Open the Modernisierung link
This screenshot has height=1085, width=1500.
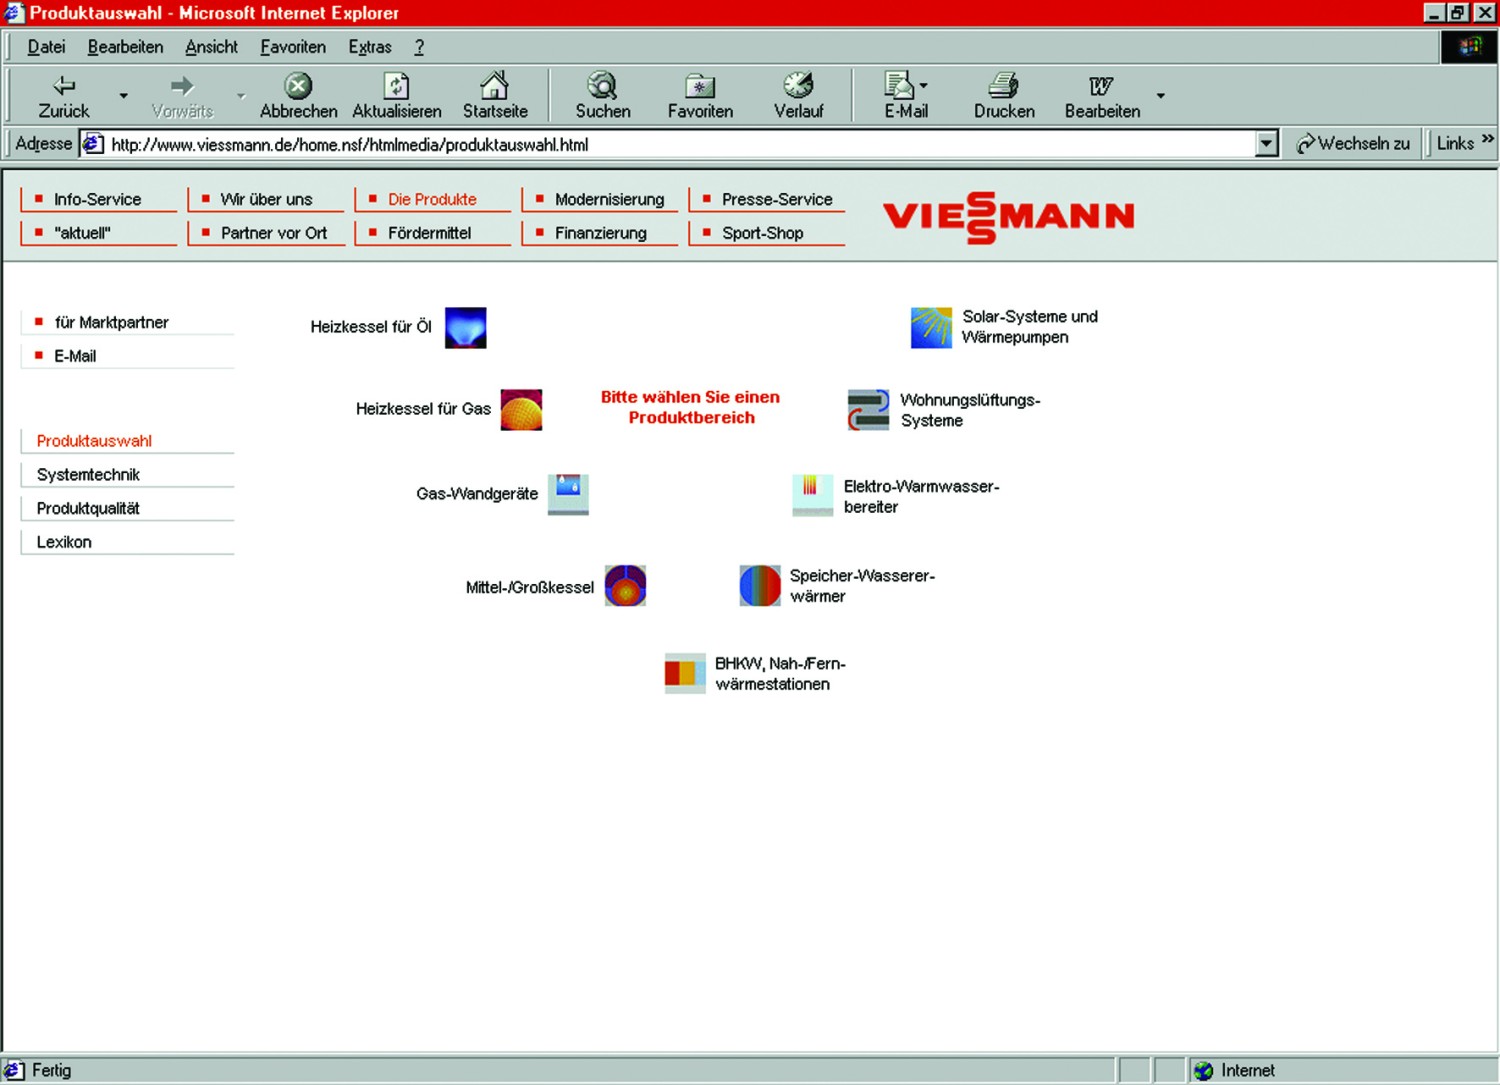(609, 199)
